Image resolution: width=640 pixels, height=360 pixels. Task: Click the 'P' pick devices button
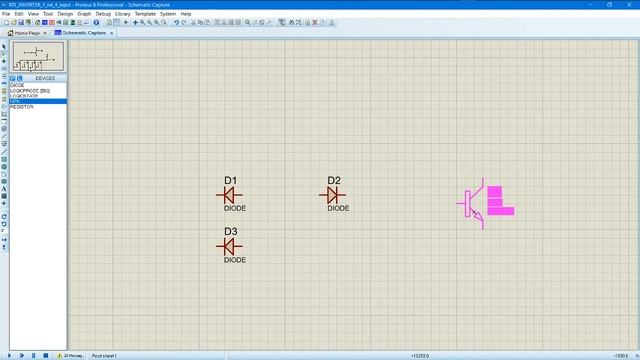tap(13, 78)
